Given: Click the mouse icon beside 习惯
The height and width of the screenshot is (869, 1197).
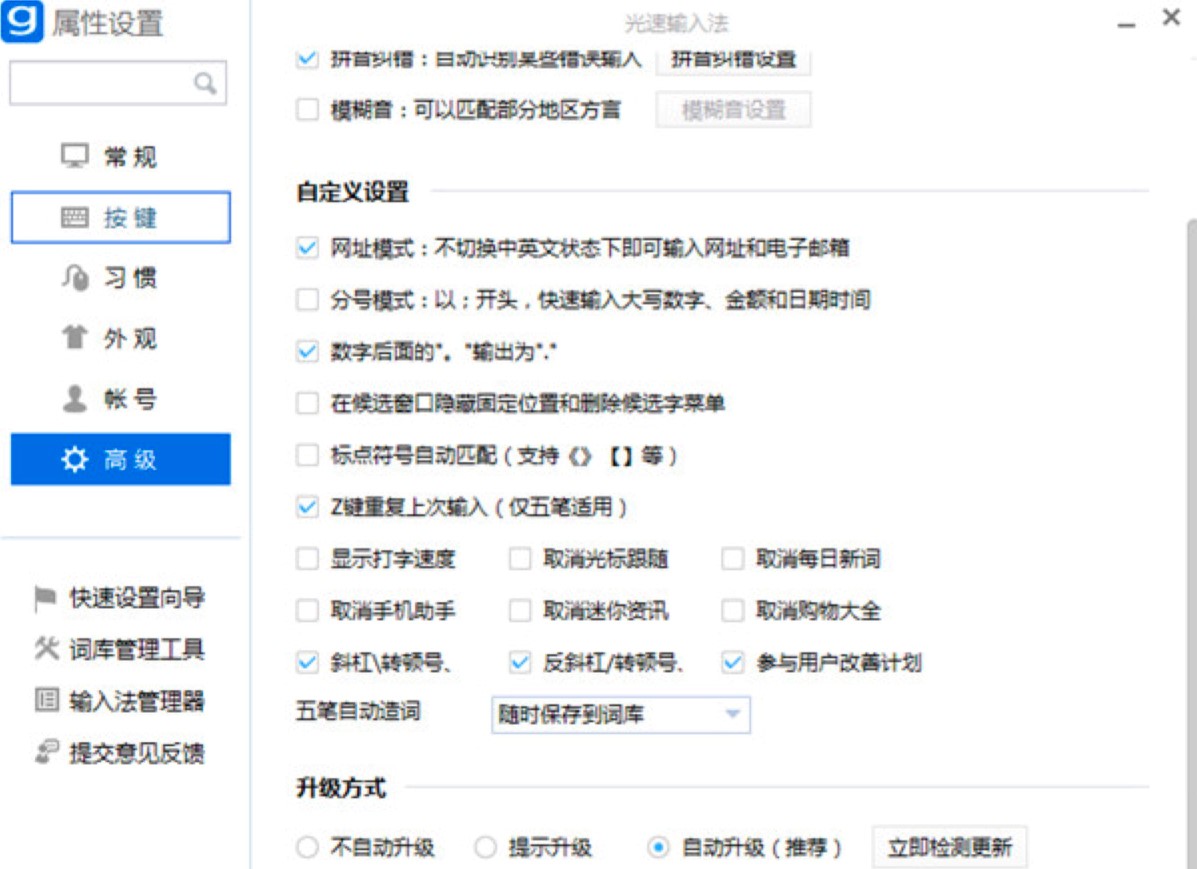Looking at the screenshot, I should pos(75,277).
